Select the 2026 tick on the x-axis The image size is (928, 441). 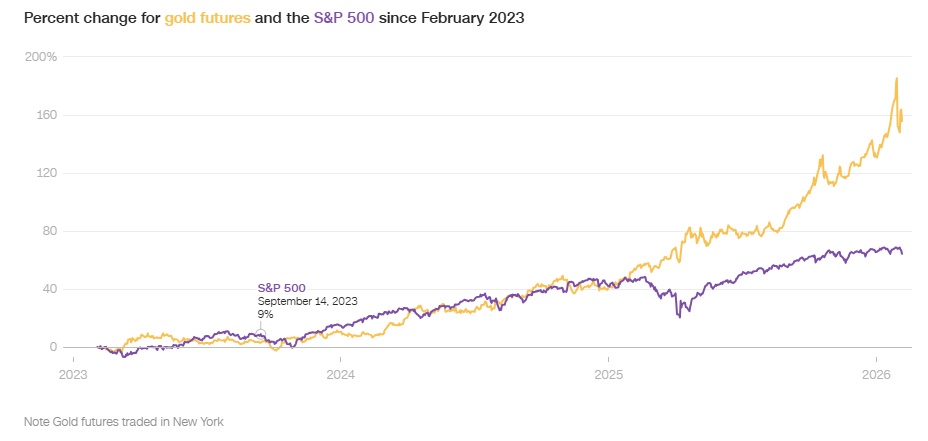876,375
